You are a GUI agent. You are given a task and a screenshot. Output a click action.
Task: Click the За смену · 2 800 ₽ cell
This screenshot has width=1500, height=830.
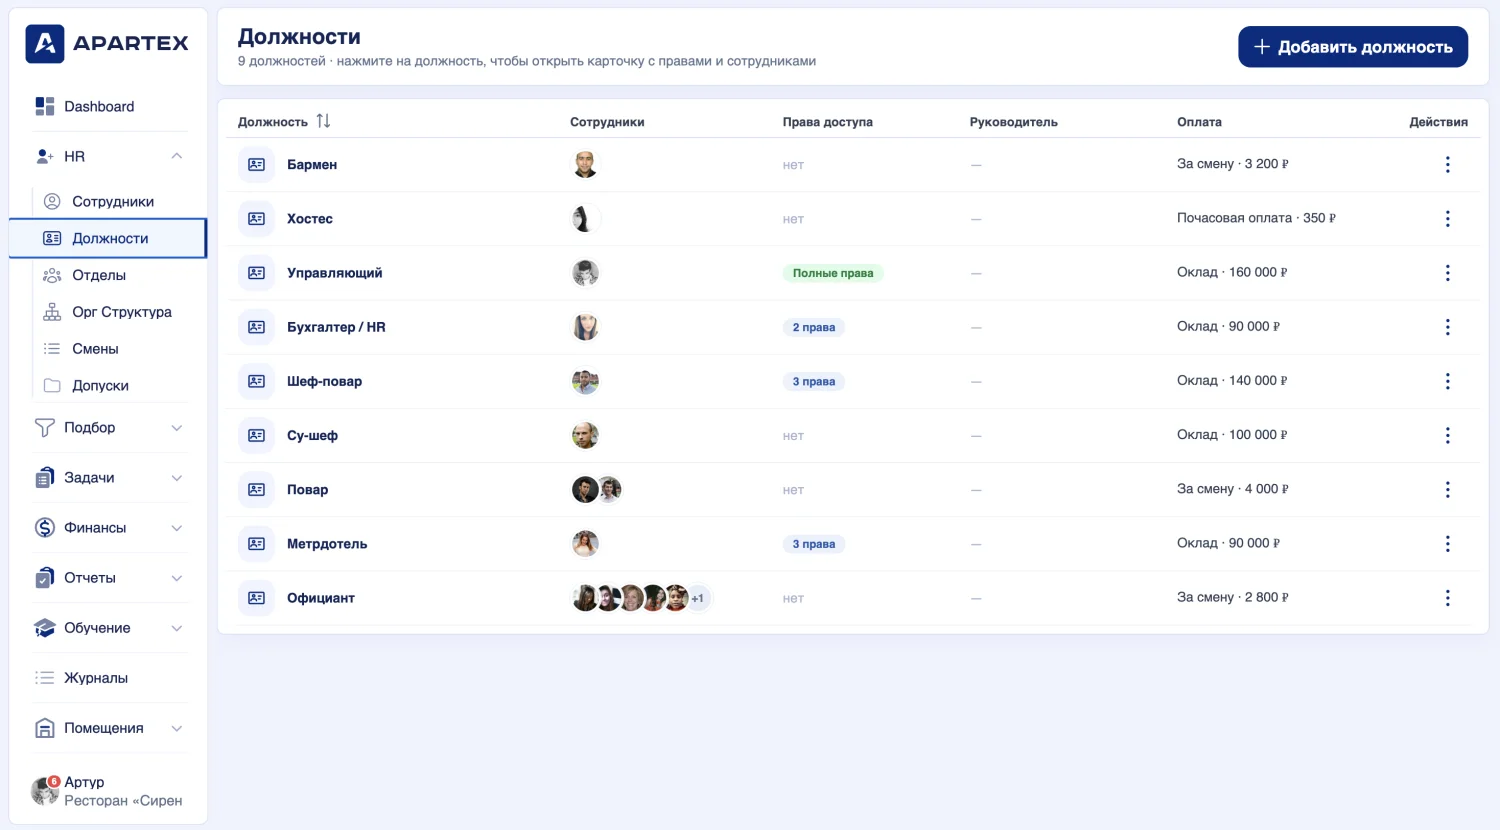[x=1233, y=597]
